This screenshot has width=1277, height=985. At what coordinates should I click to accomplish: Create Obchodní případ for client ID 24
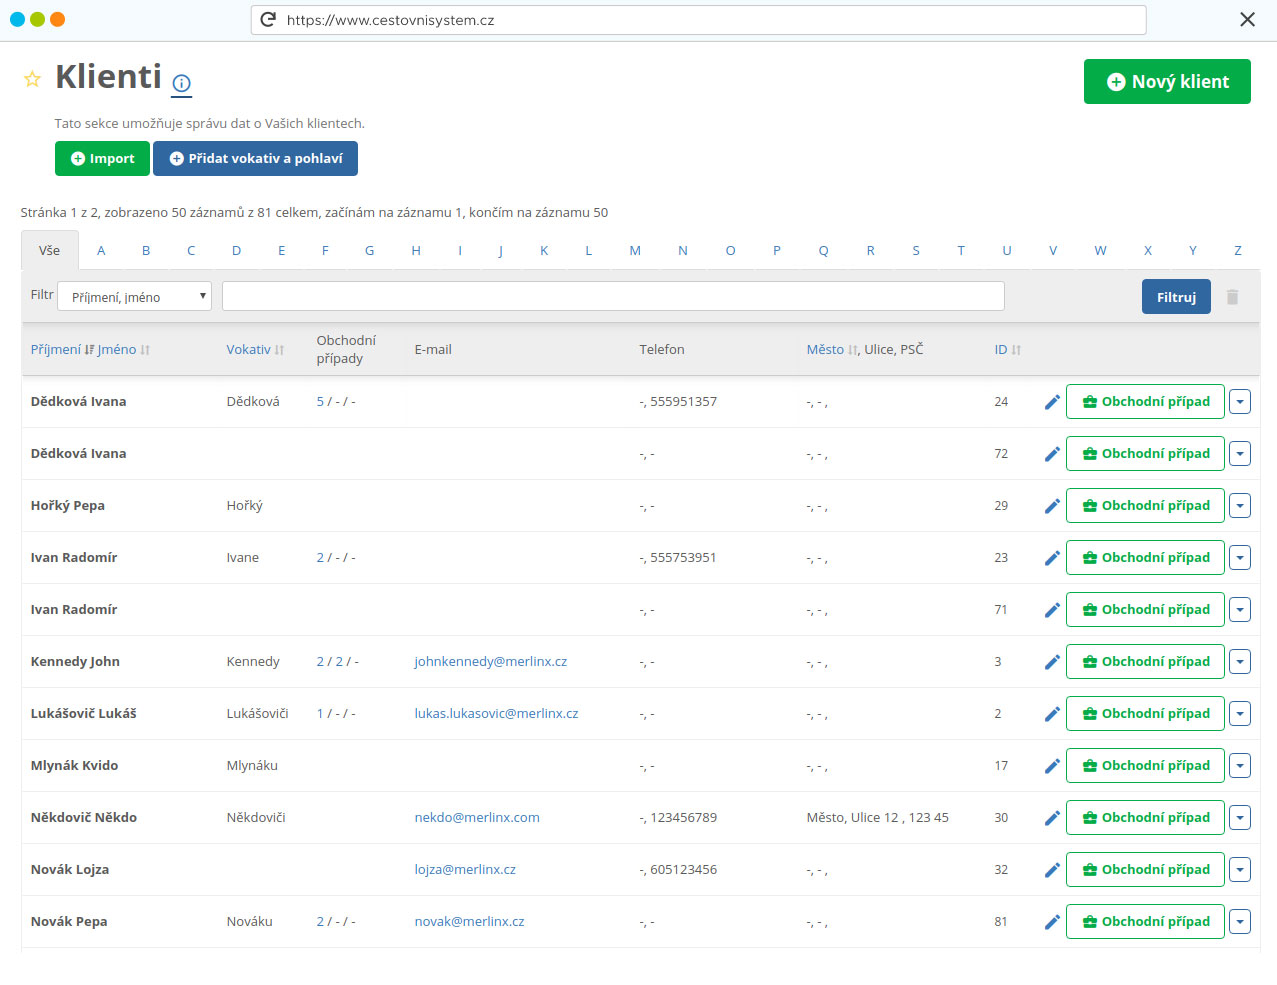(x=1145, y=402)
